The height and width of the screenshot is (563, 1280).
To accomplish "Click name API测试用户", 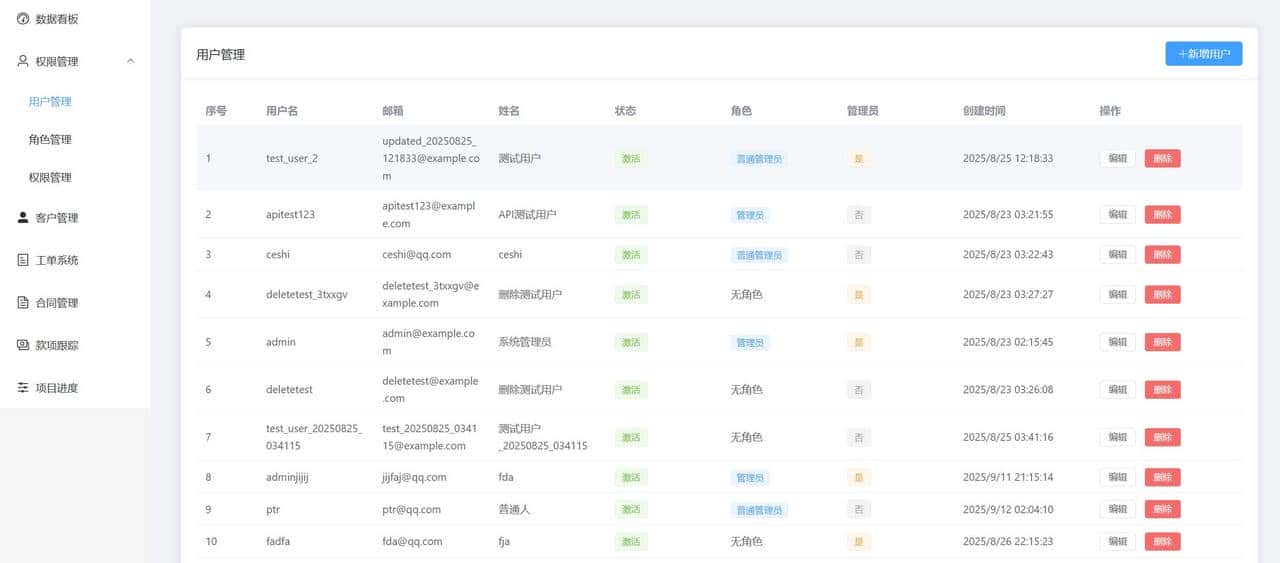I will coord(527,214).
